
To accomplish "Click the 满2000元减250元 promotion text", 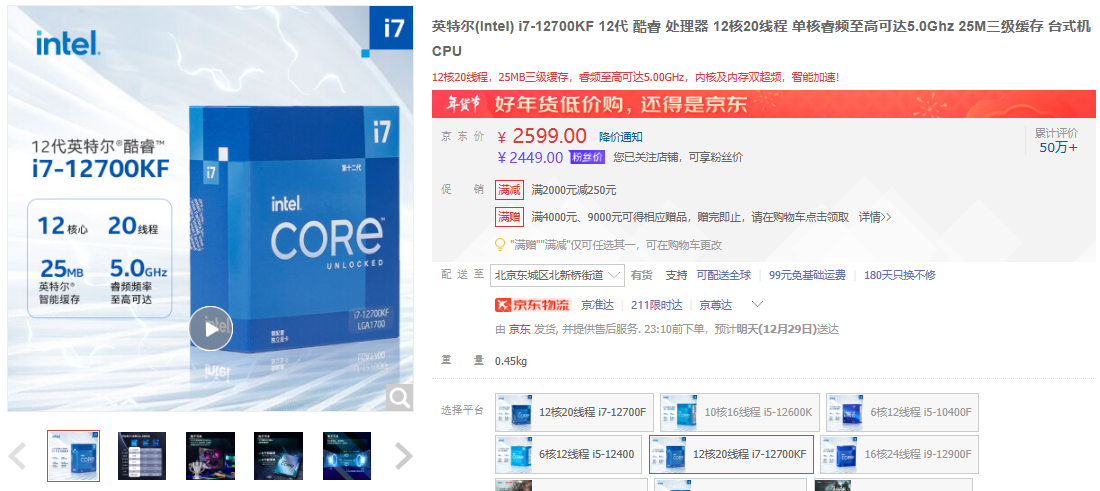I will [574, 190].
